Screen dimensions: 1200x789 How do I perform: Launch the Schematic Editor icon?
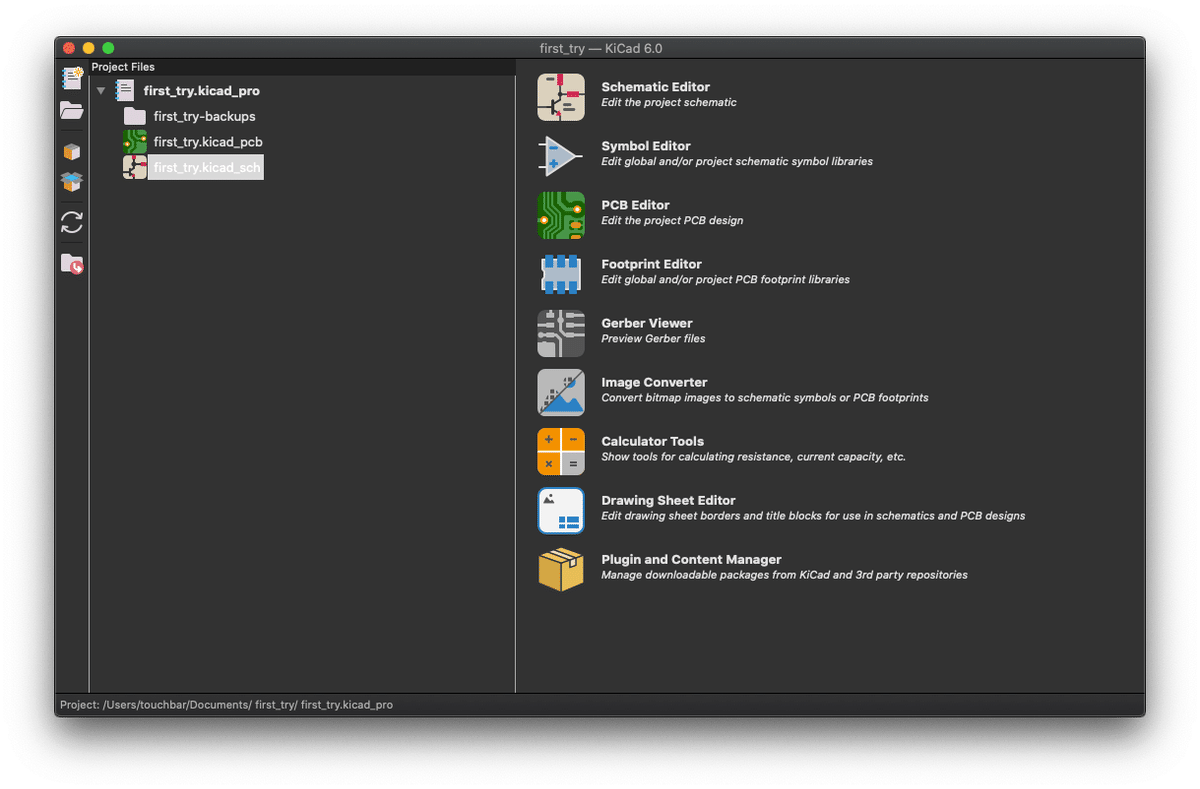click(561, 97)
